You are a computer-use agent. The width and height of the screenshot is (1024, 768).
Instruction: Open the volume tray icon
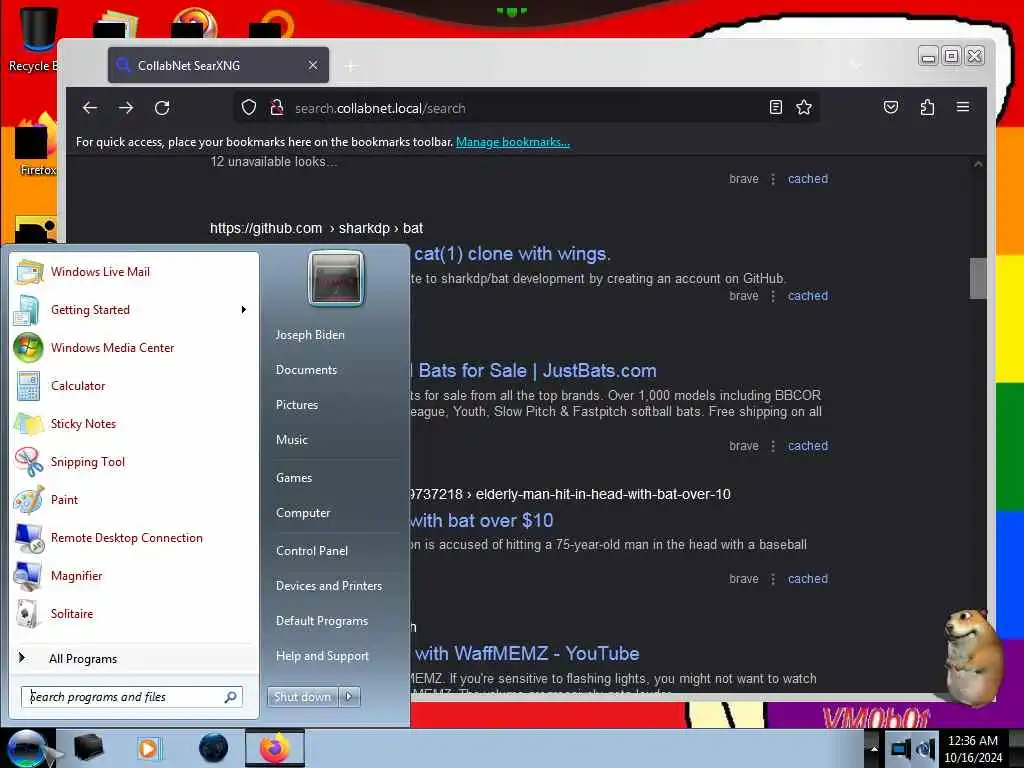[925, 749]
